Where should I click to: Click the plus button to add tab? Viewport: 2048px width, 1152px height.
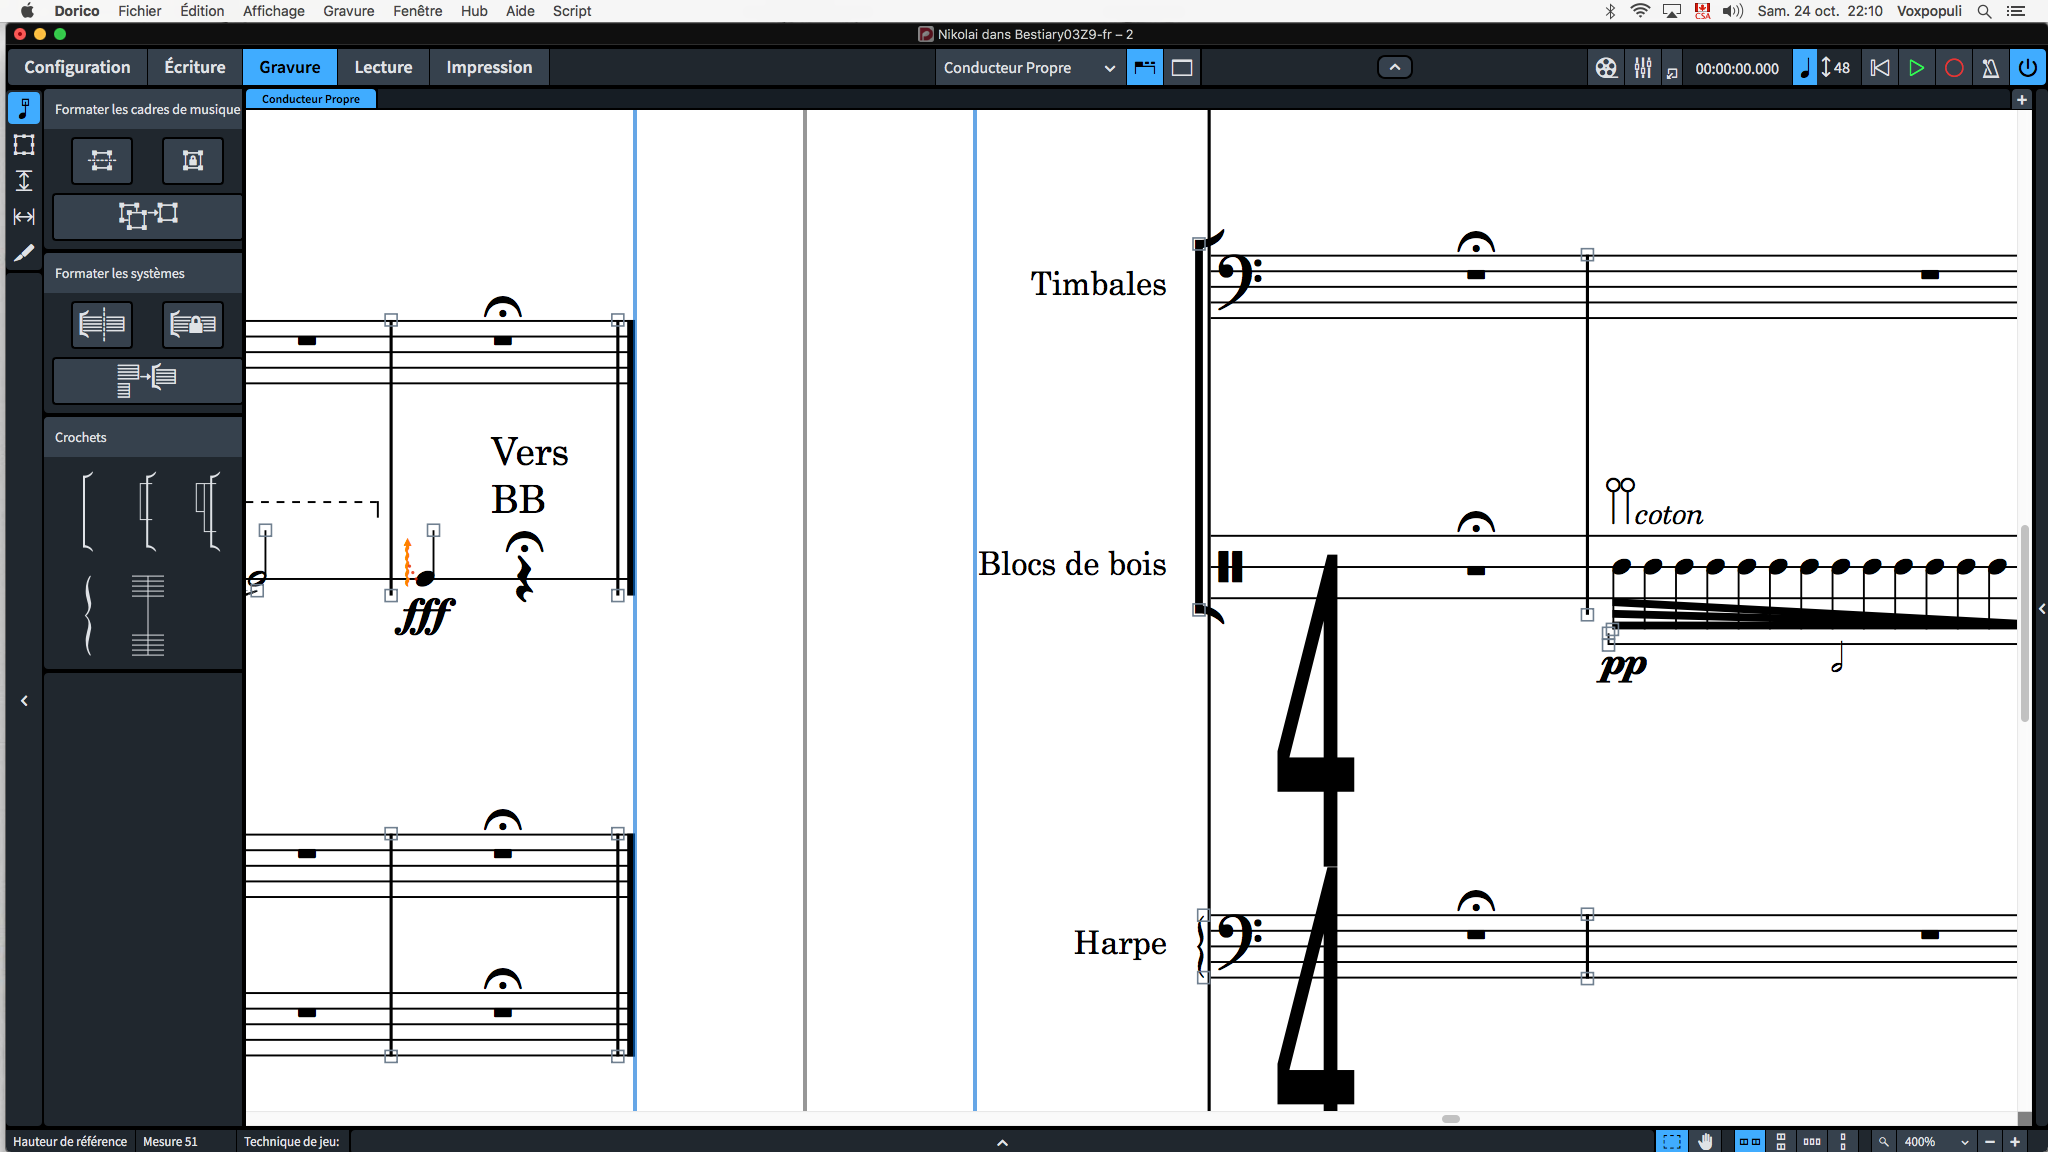coord(2021,100)
